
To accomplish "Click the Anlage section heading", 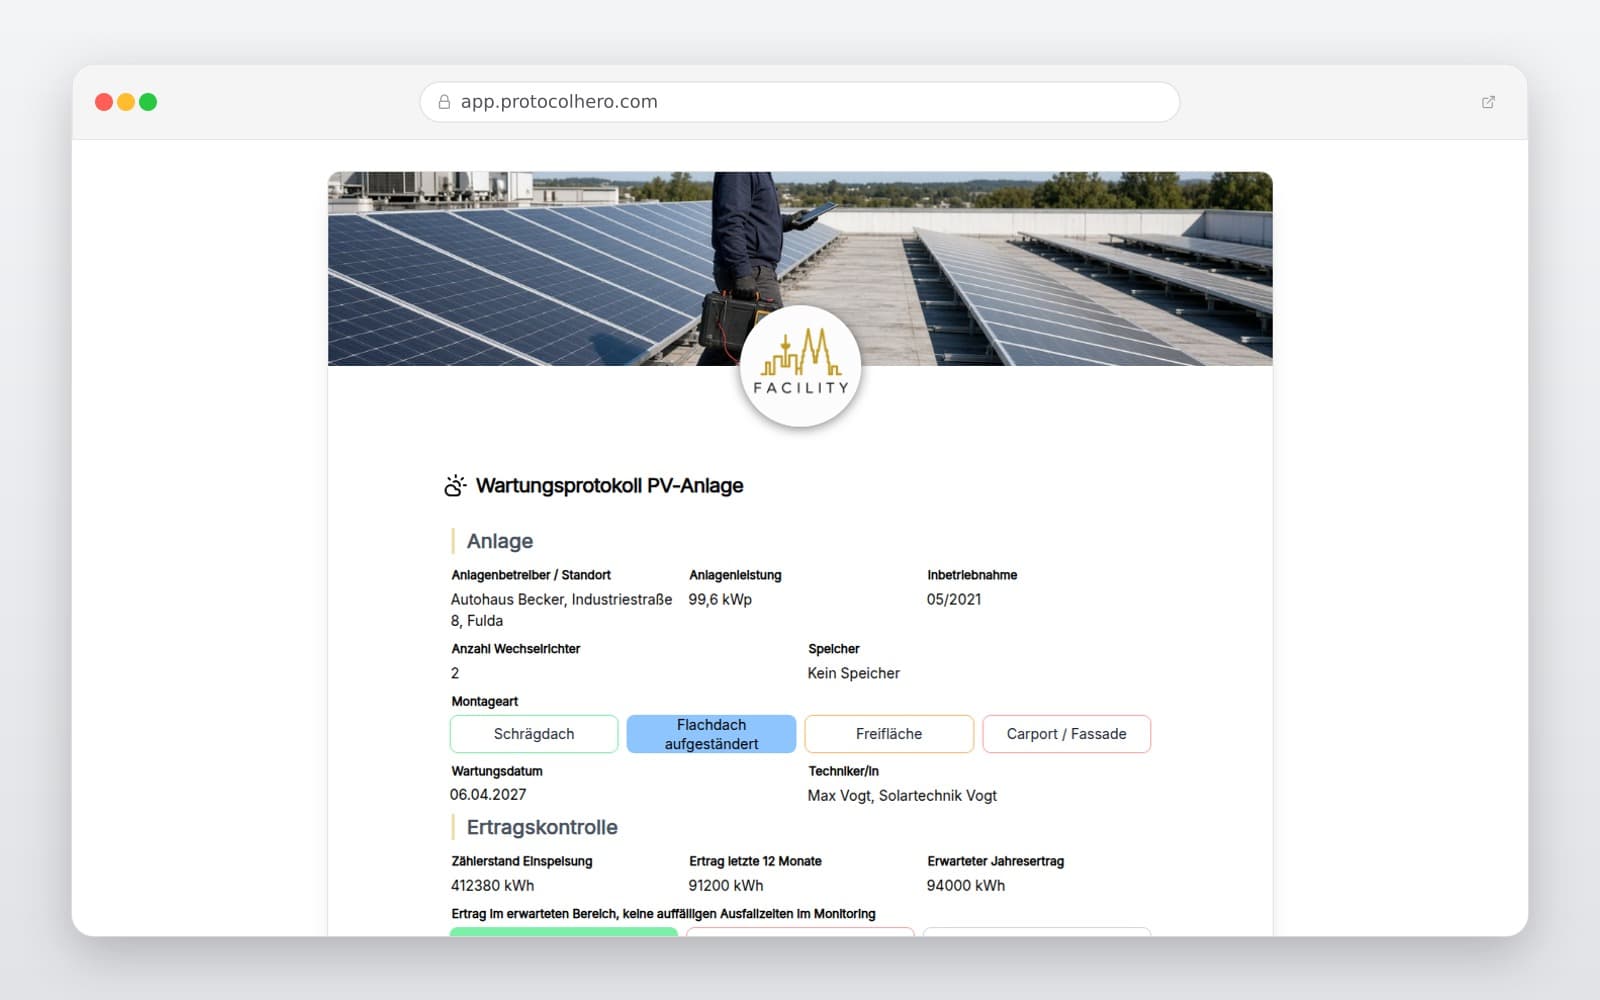I will pos(500,541).
